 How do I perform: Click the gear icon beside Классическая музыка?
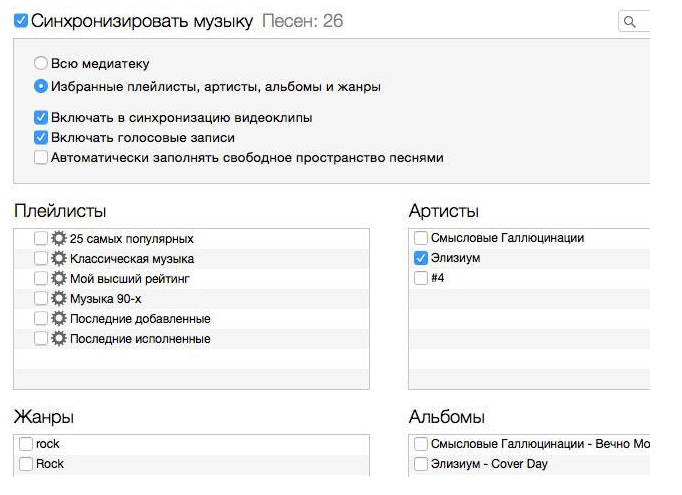[58, 258]
